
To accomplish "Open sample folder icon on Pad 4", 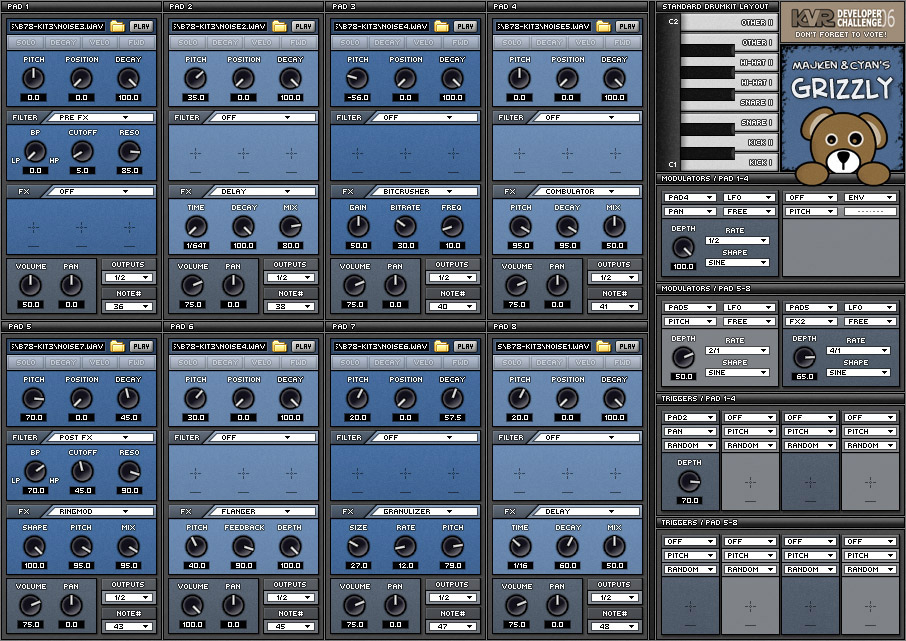I will coord(603,26).
